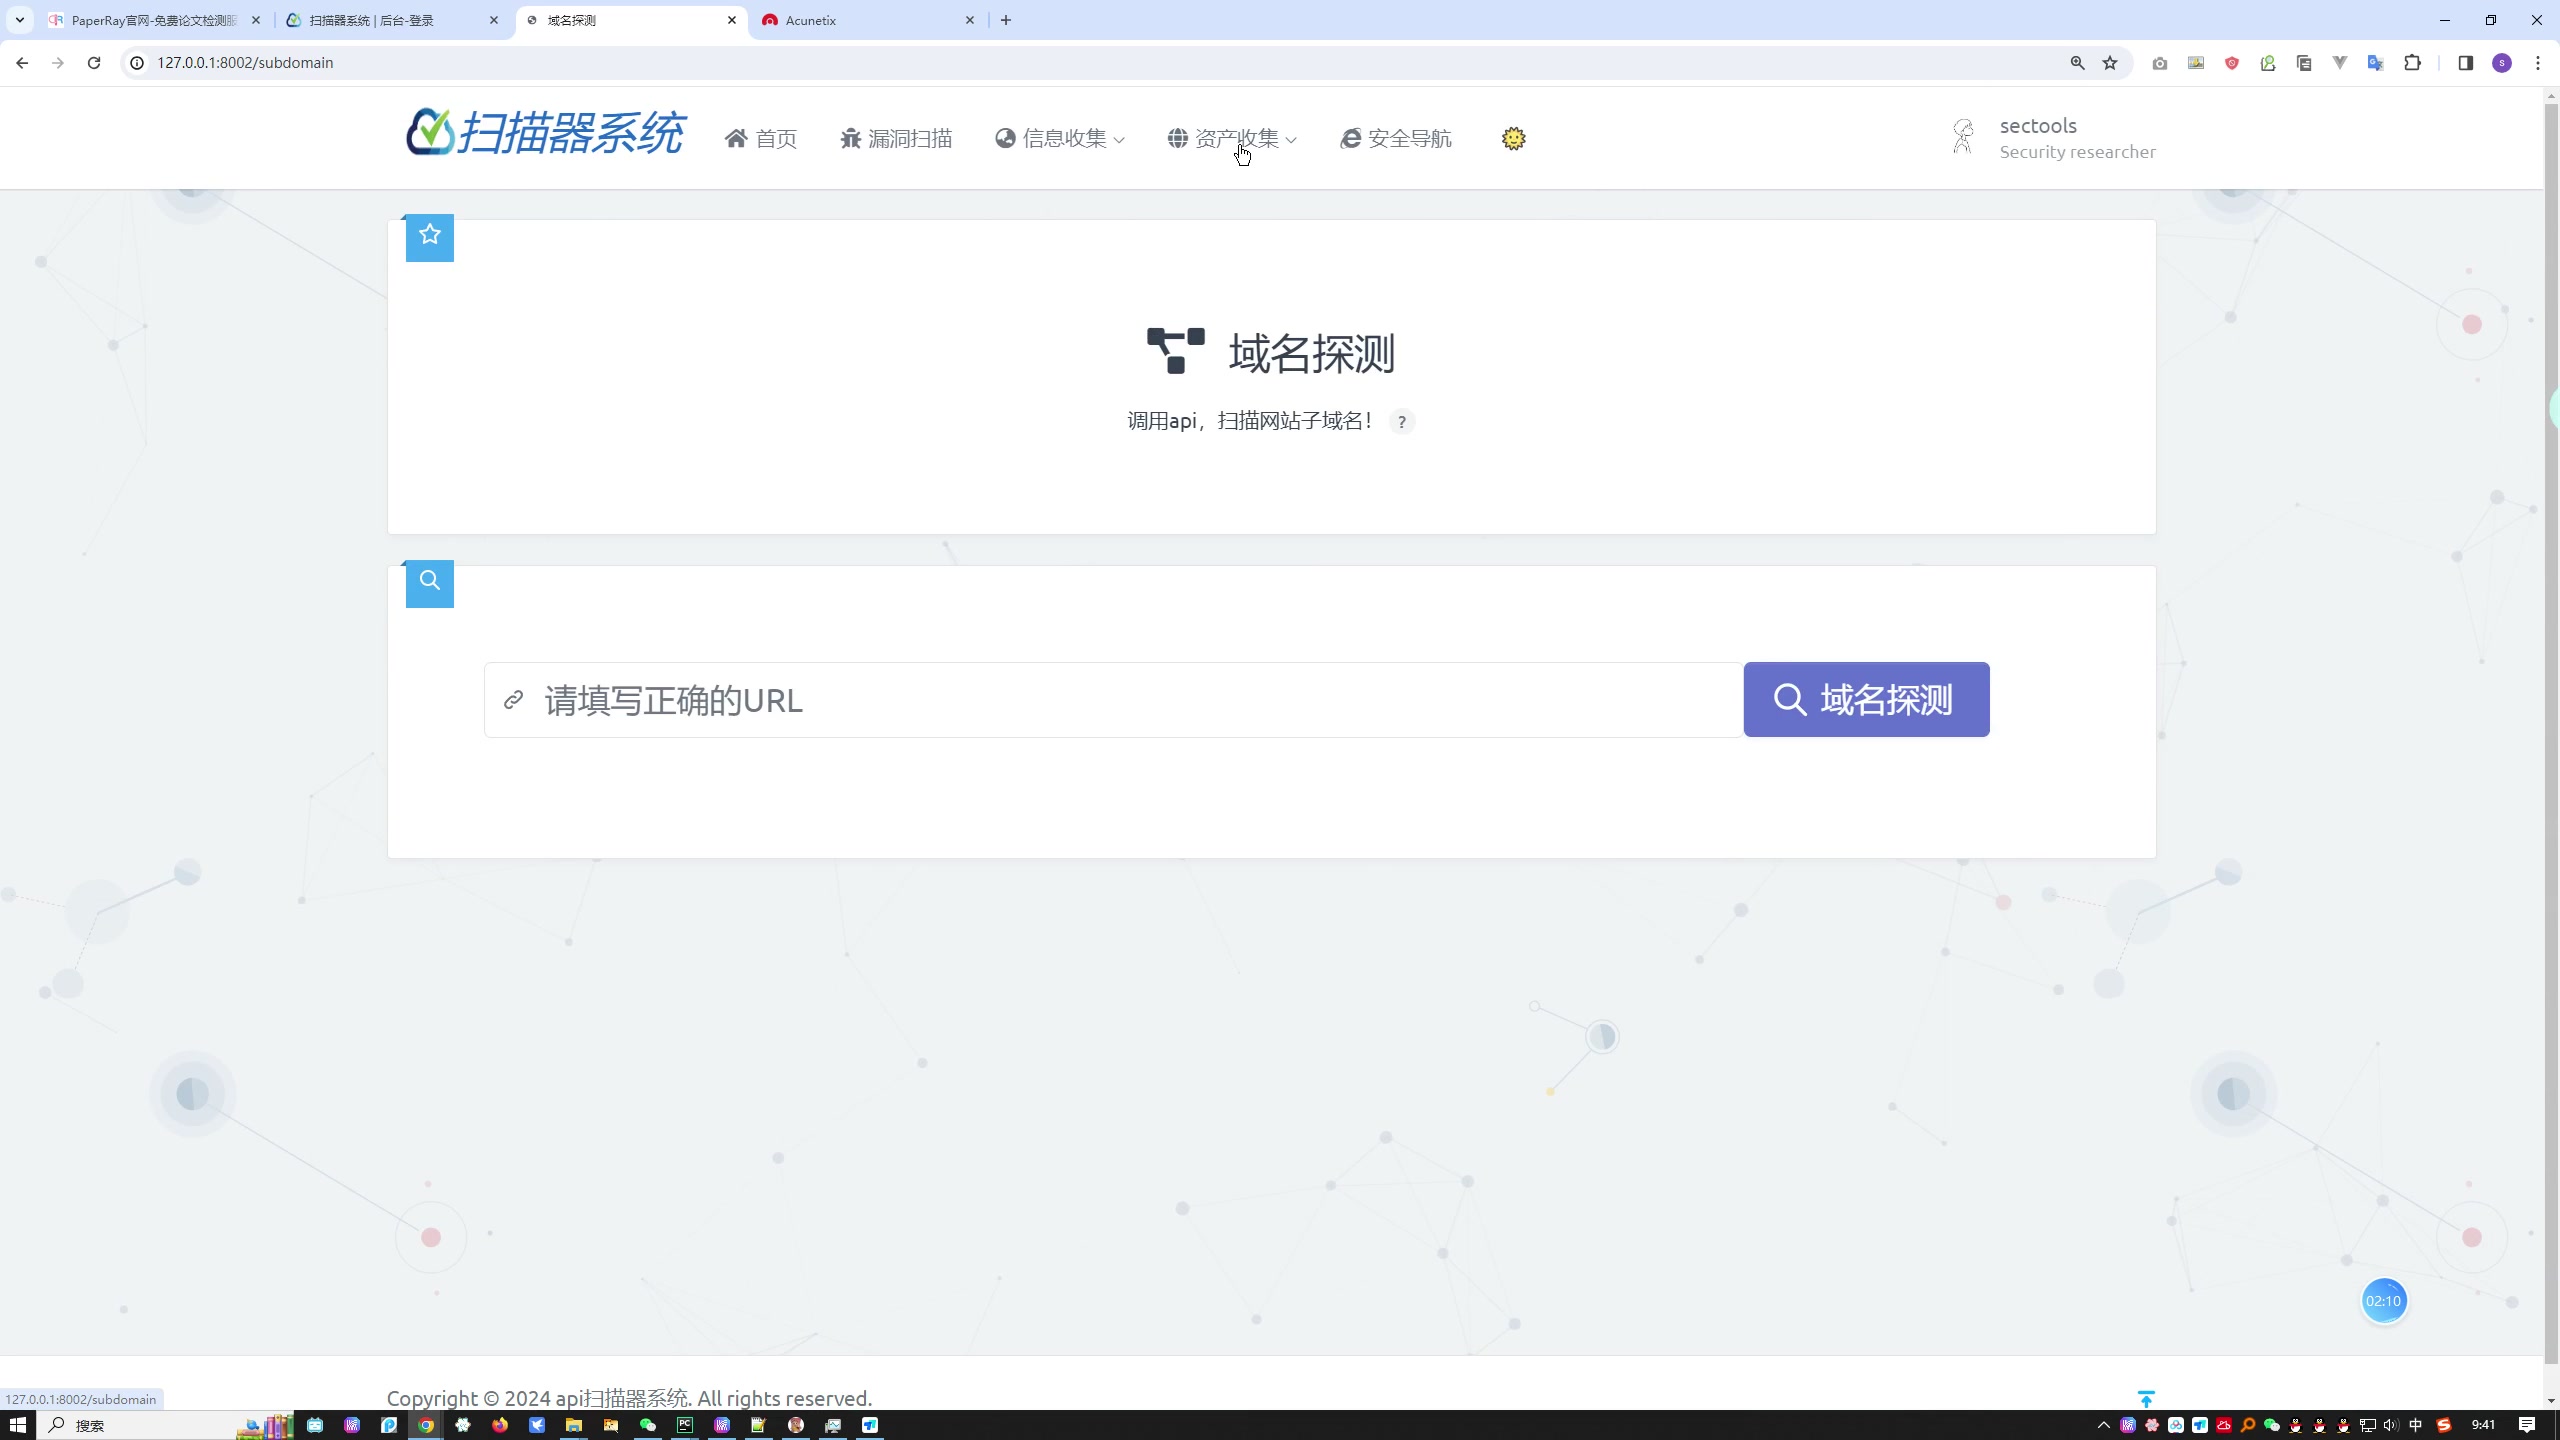Click the Google Translate extension icon
The height and width of the screenshot is (1440, 2560).
pos(2376,63)
